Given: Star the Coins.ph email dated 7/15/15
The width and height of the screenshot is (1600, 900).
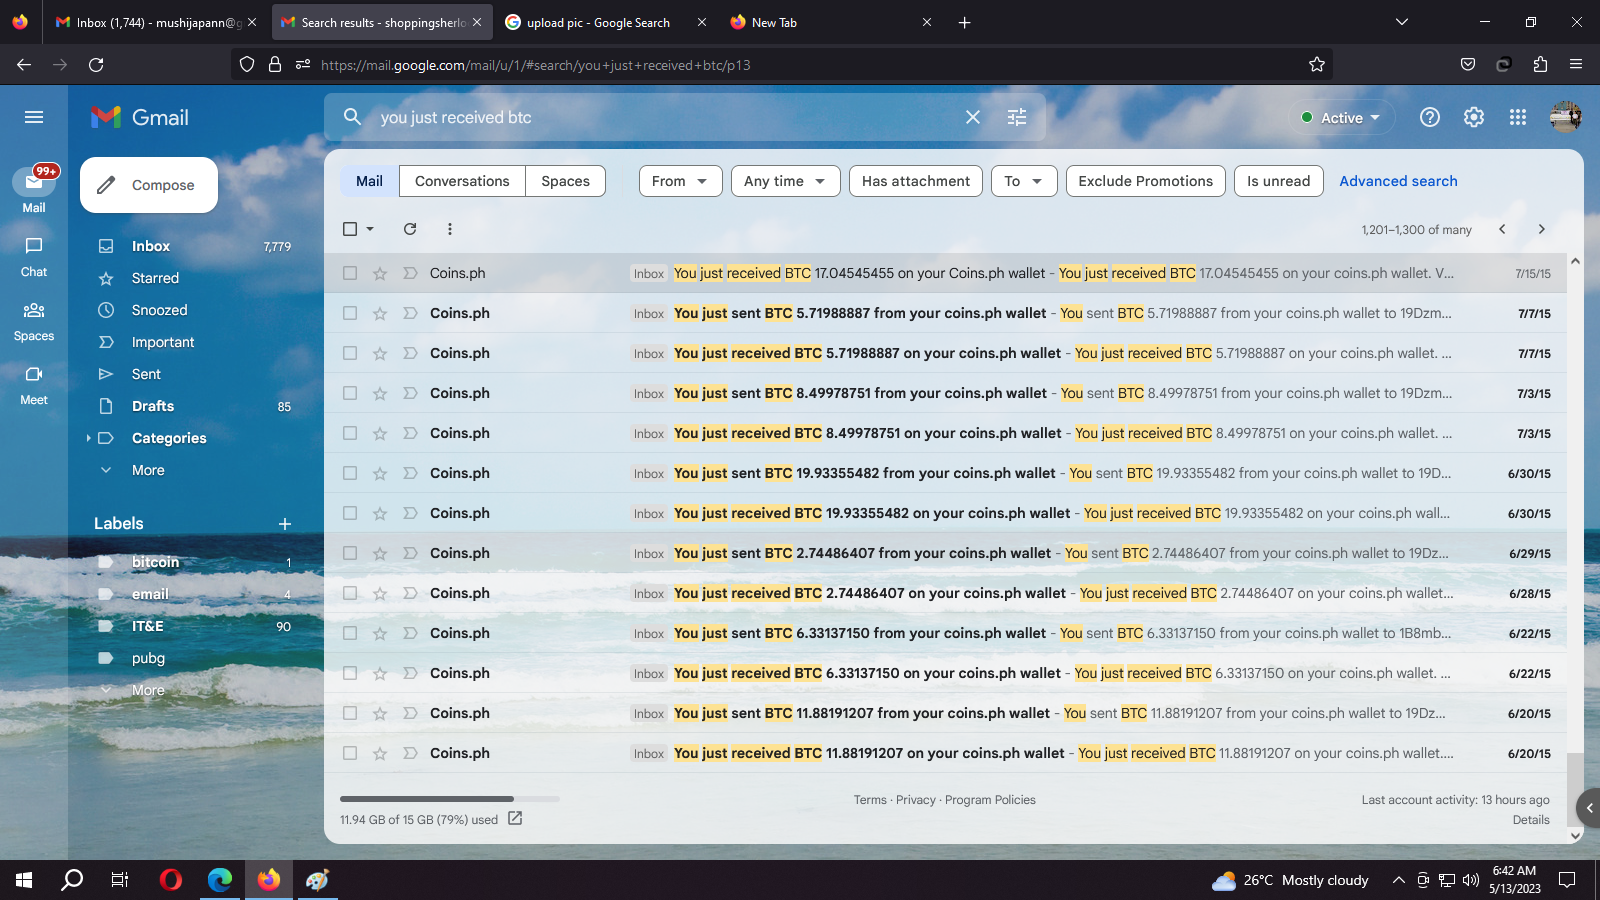Looking at the screenshot, I should coord(380,273).
